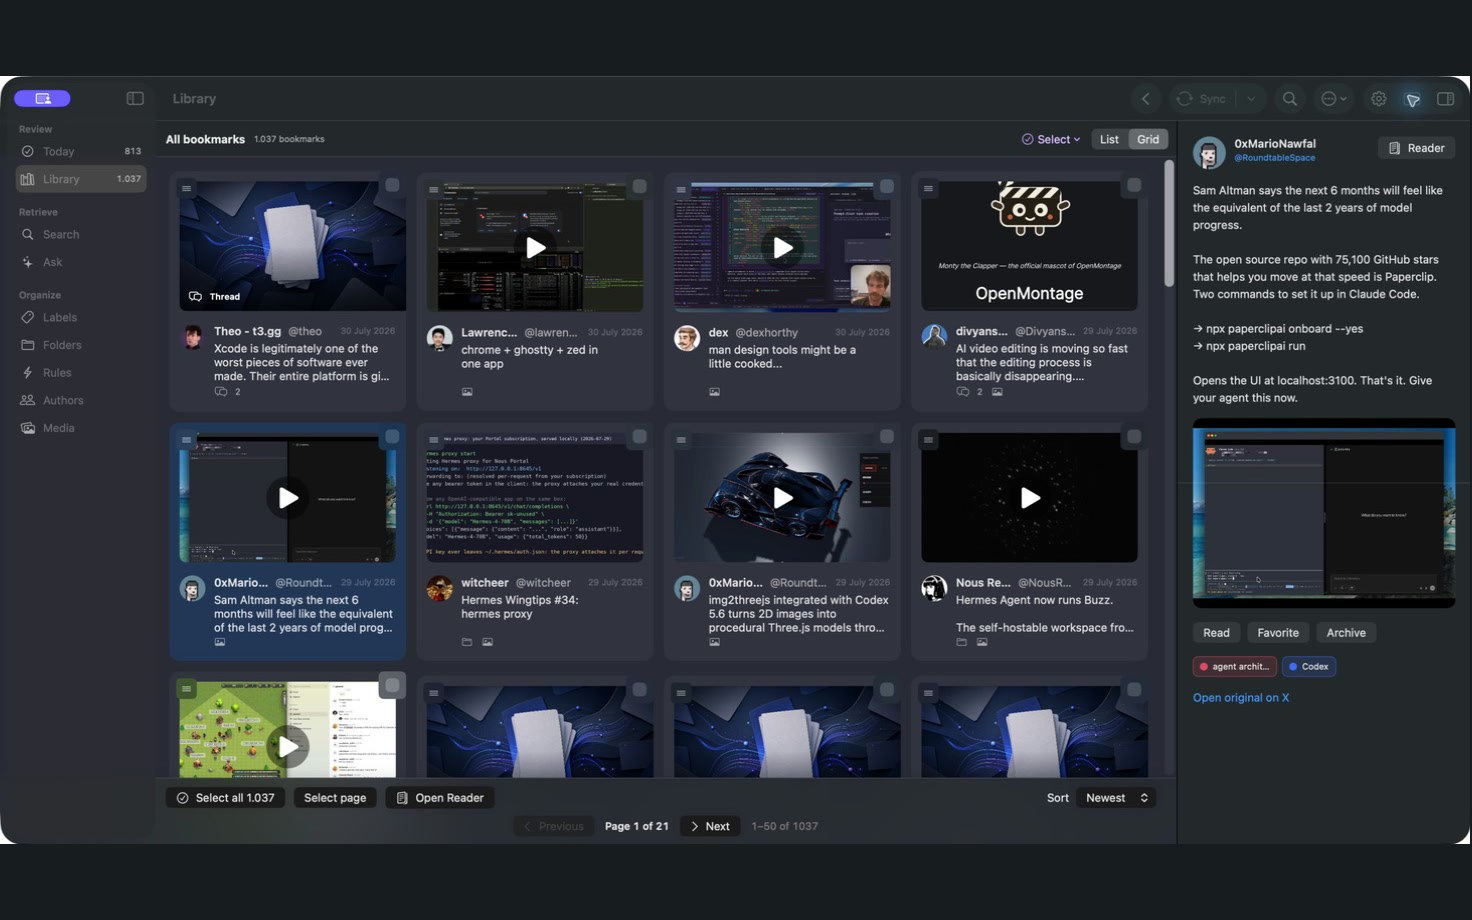Play the dex design tools video
This screenshot has height=920, width=1472.
(x=782, y=247)
